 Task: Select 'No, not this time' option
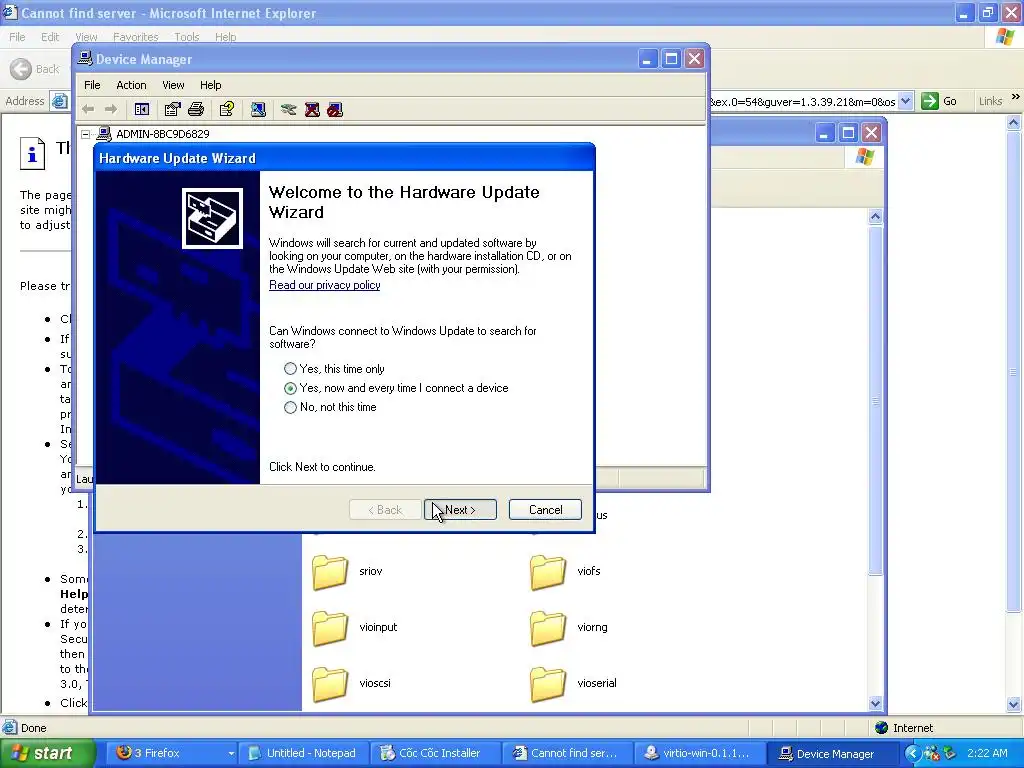(291, 407)
